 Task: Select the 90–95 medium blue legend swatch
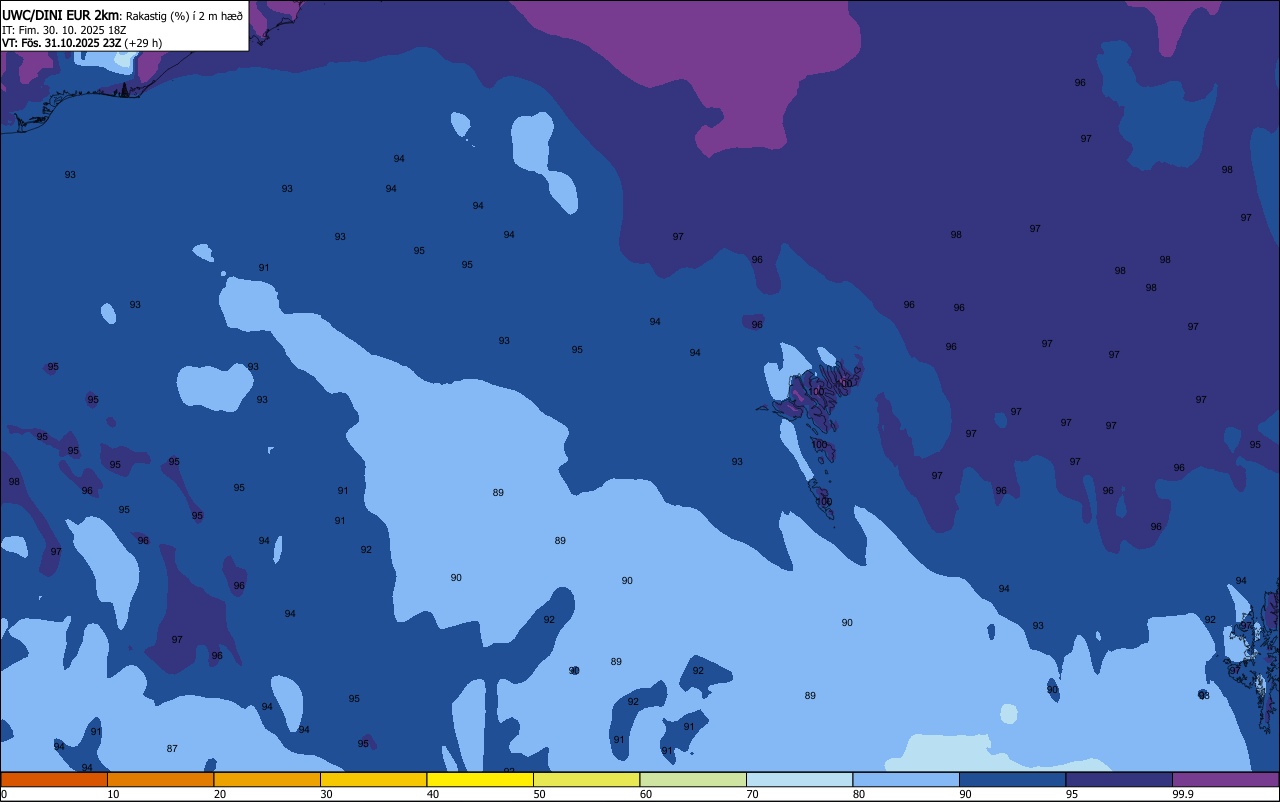(x=1012, y=779)
